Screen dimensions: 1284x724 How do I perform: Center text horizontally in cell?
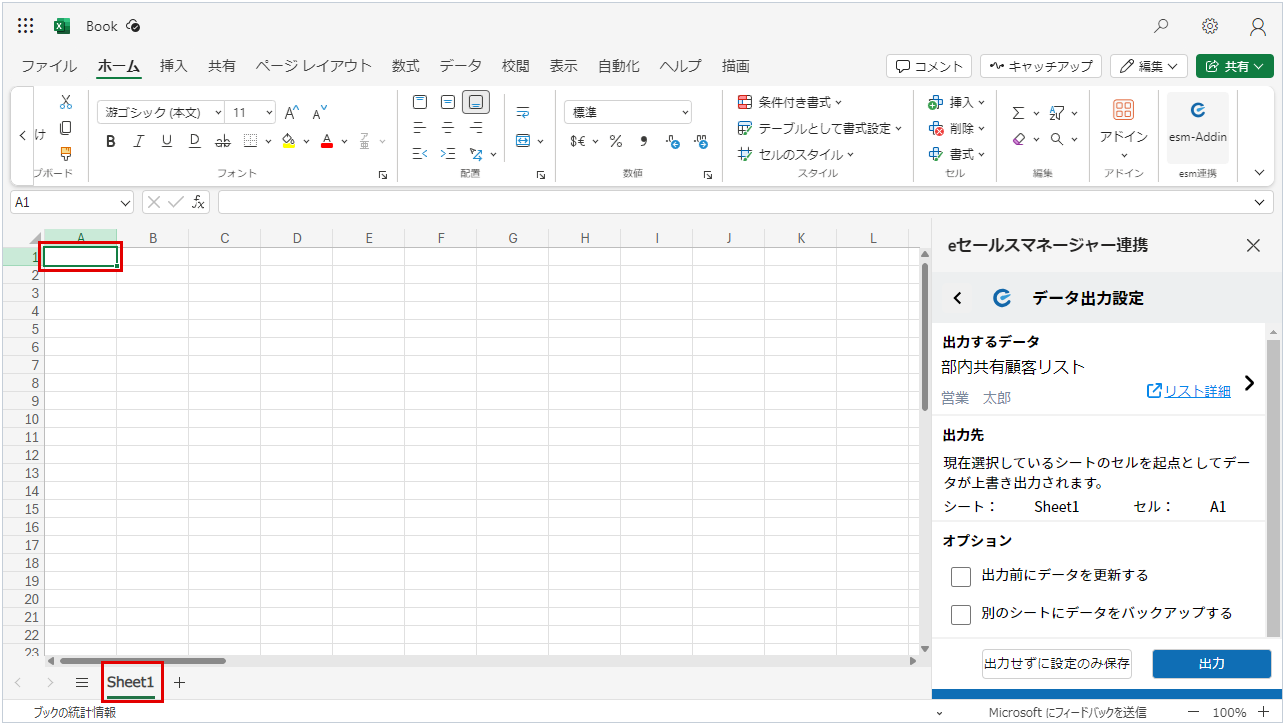point(448,128)
